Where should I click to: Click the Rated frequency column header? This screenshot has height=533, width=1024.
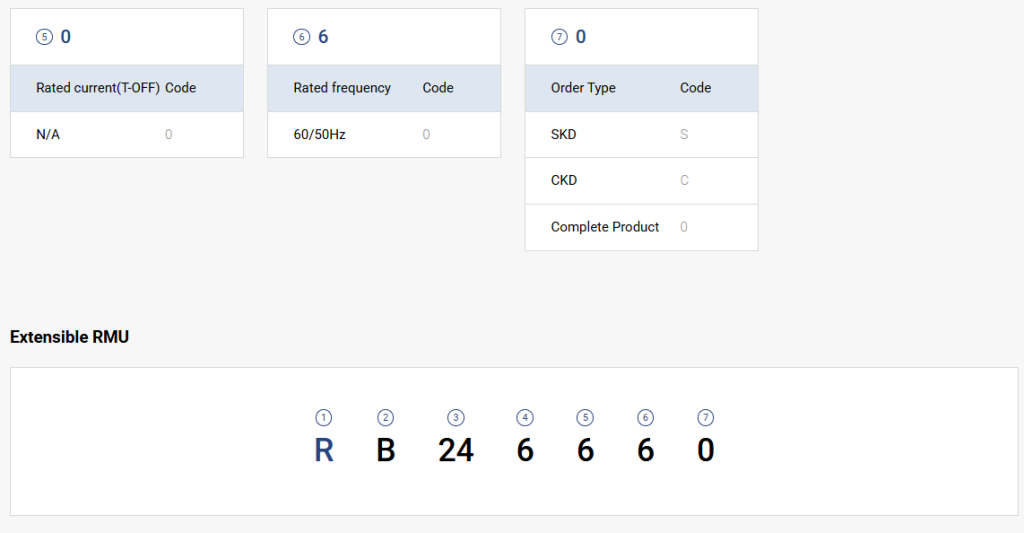pyautogui.click(x=342, y=88)
